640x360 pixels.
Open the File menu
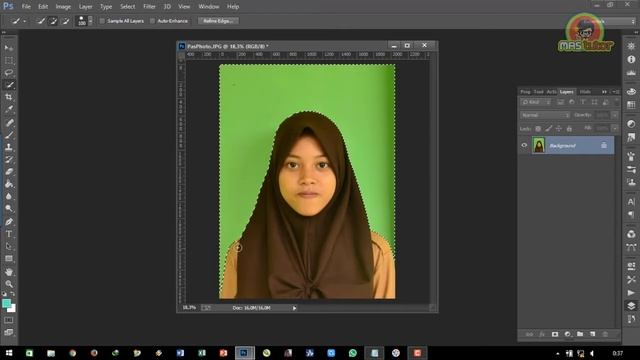tap(26, 7)
